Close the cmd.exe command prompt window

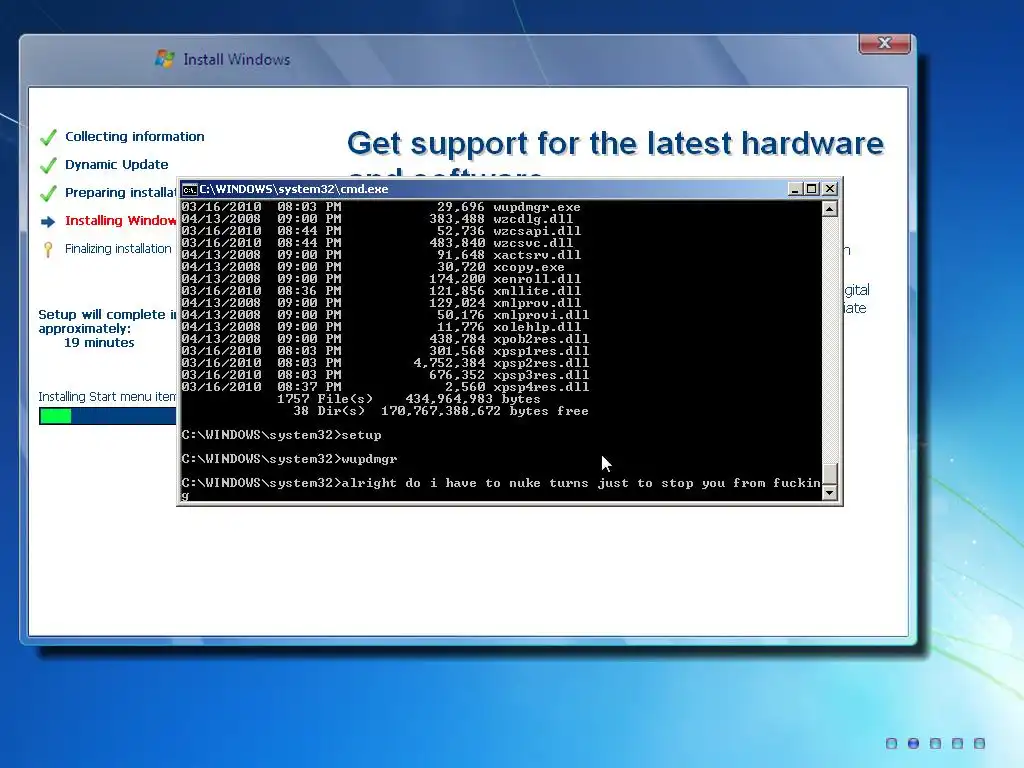829,189
